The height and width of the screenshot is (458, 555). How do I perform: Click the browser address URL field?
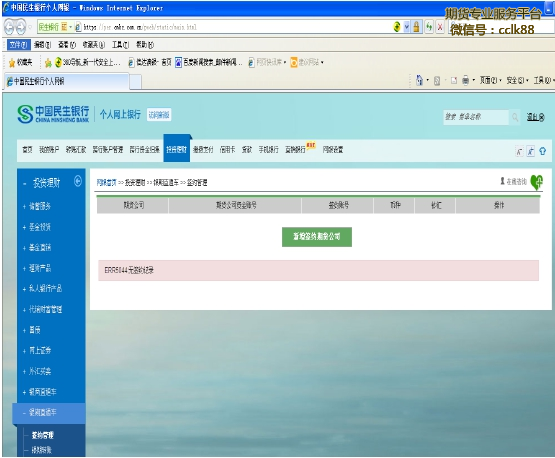click(x=234, y=27)
